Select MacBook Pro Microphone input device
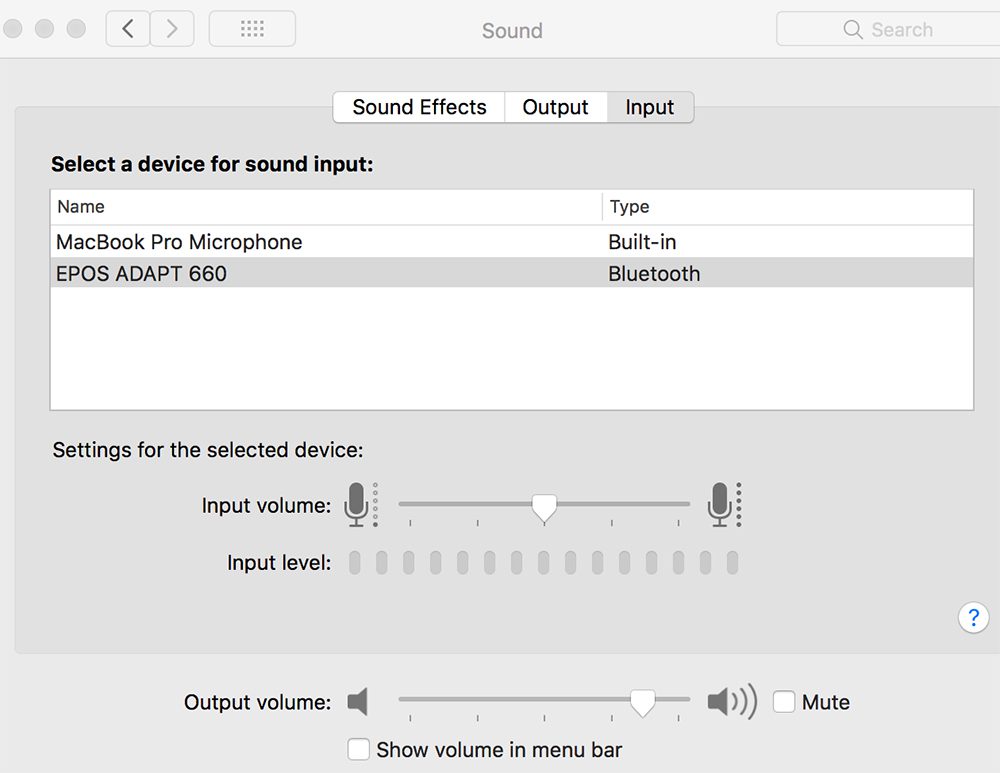The height and width of the screenshot is (773, 1000). point(511,242)
